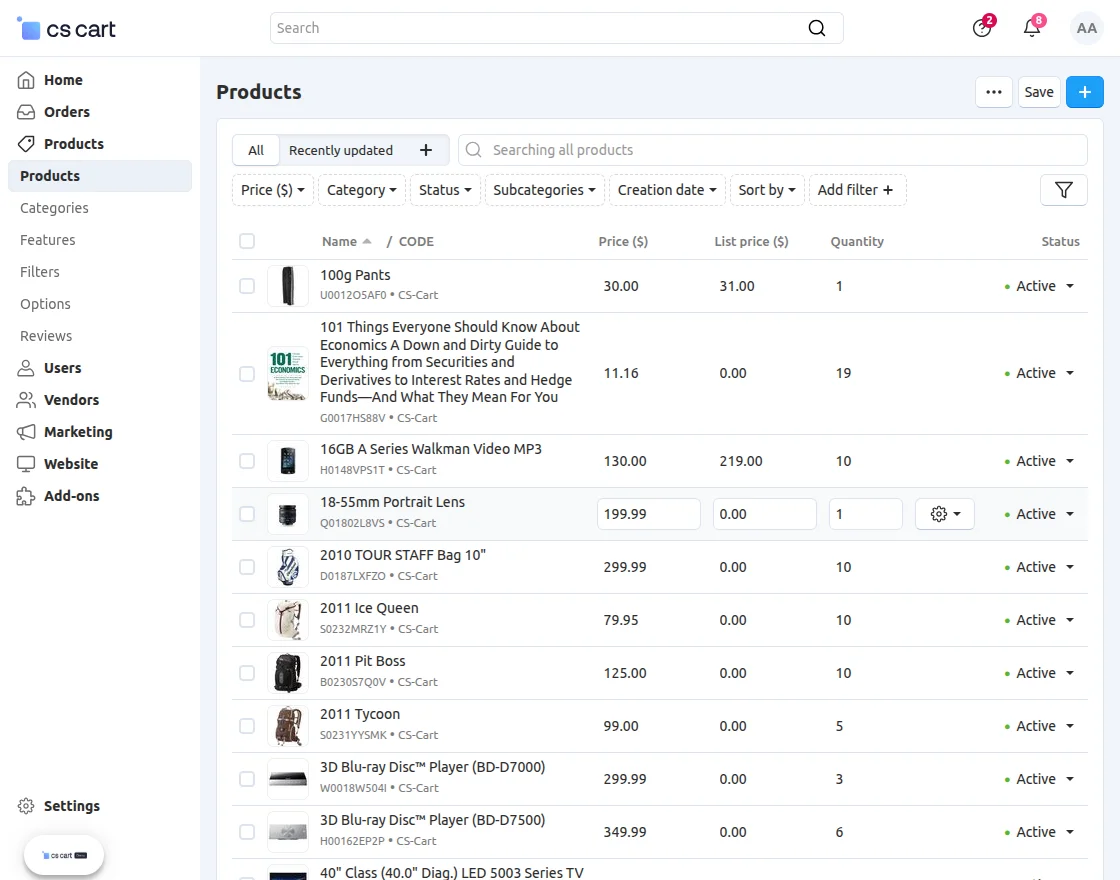1120x880 pixels.
Task: Open the 16GB A Series Walkman Video MP3 product
Action: point(431,448)
